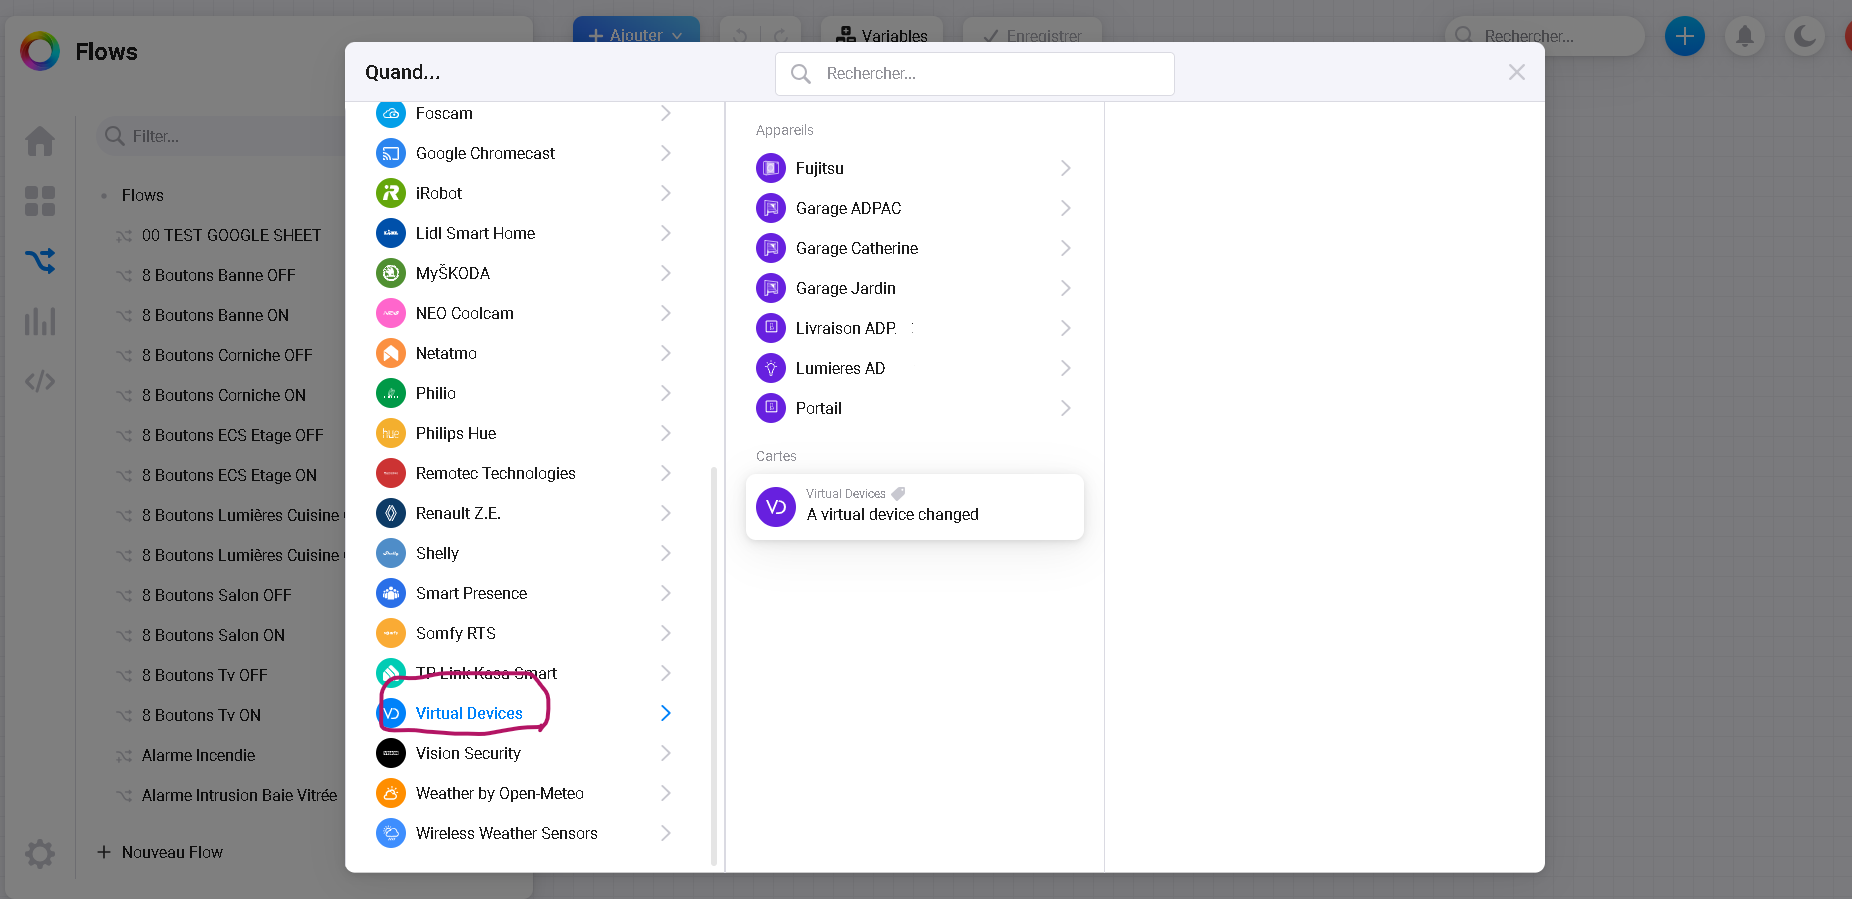Open the 00 TEST GOOGLE SHEET flow
Viewport: 1852px width, 899px height.
click(231, 235)
